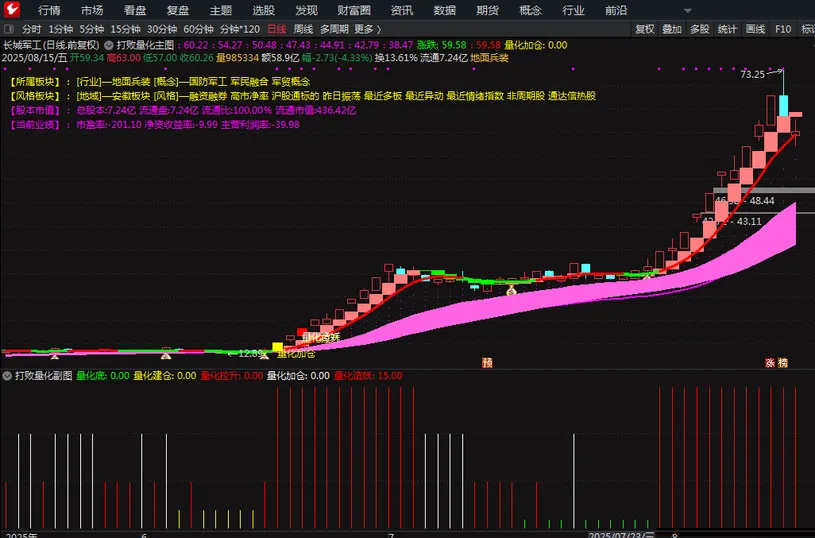Open the 概念 menu
The width and height of the screenshot is (815, 538).
tap(531, 10)
